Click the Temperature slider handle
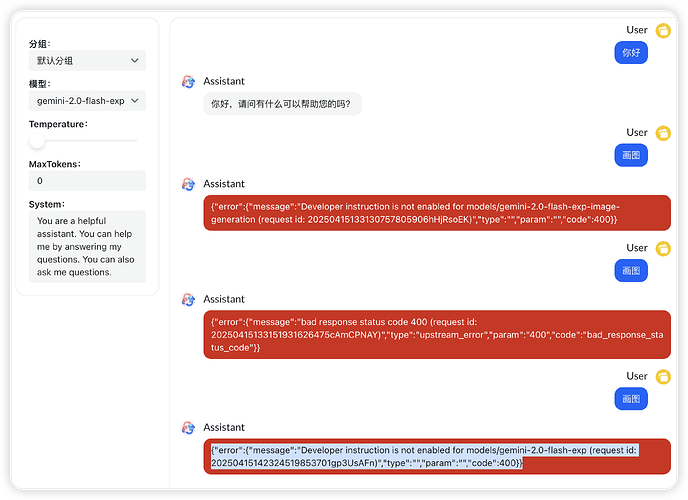Screen dimensions: 688x500 (x=37, y=141)
